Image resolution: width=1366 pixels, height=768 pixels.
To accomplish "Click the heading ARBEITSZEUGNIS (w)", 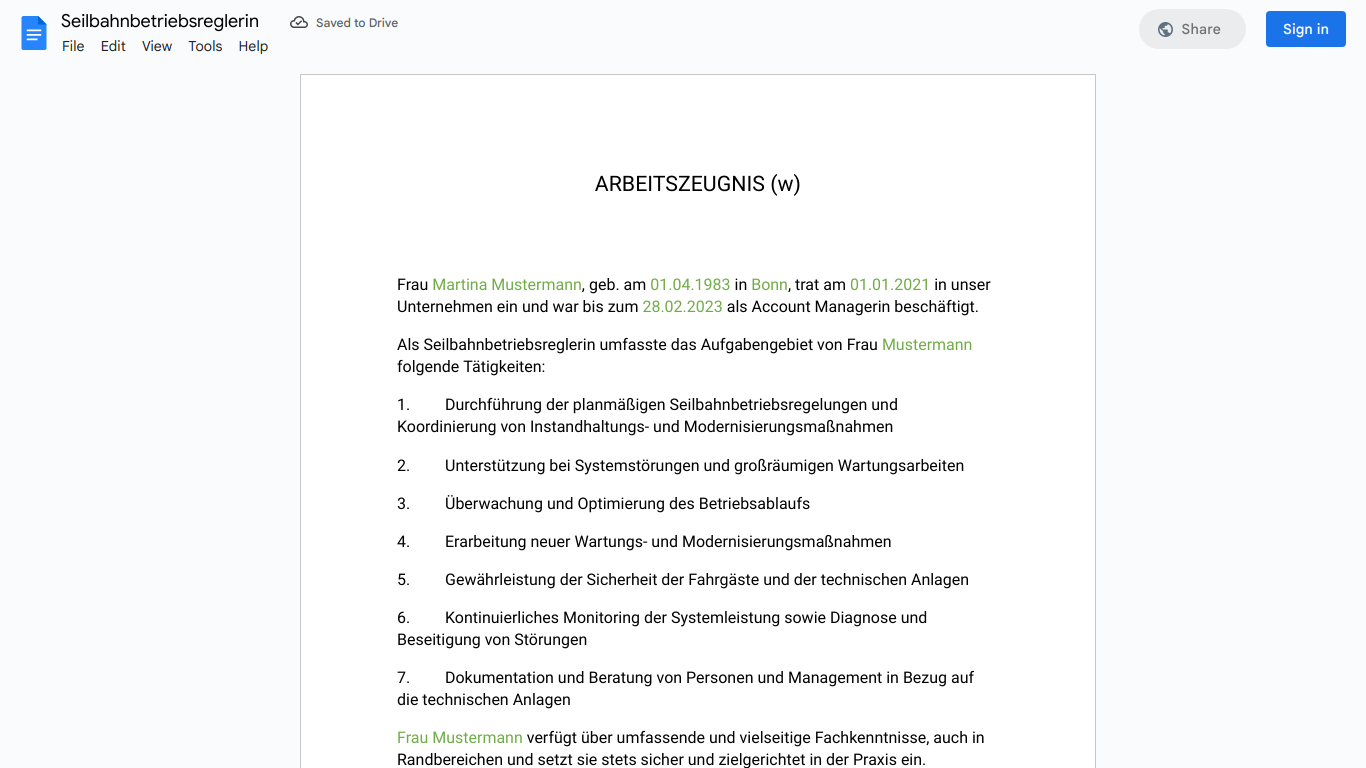I will tap(698, 184).
